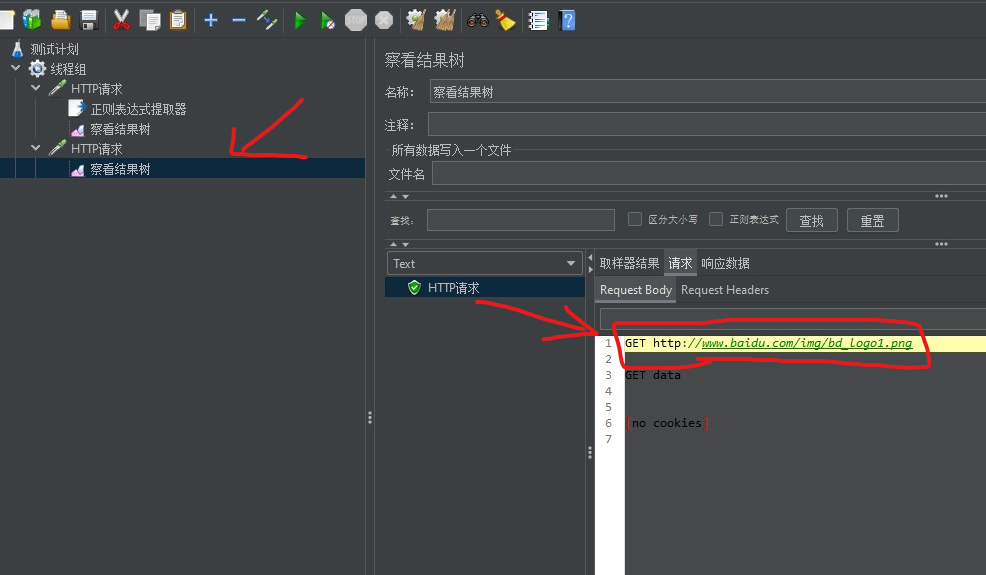Click the '[no cookies]' line text
The width and height of the screenshot is (986, 575).
click(667, 423)
